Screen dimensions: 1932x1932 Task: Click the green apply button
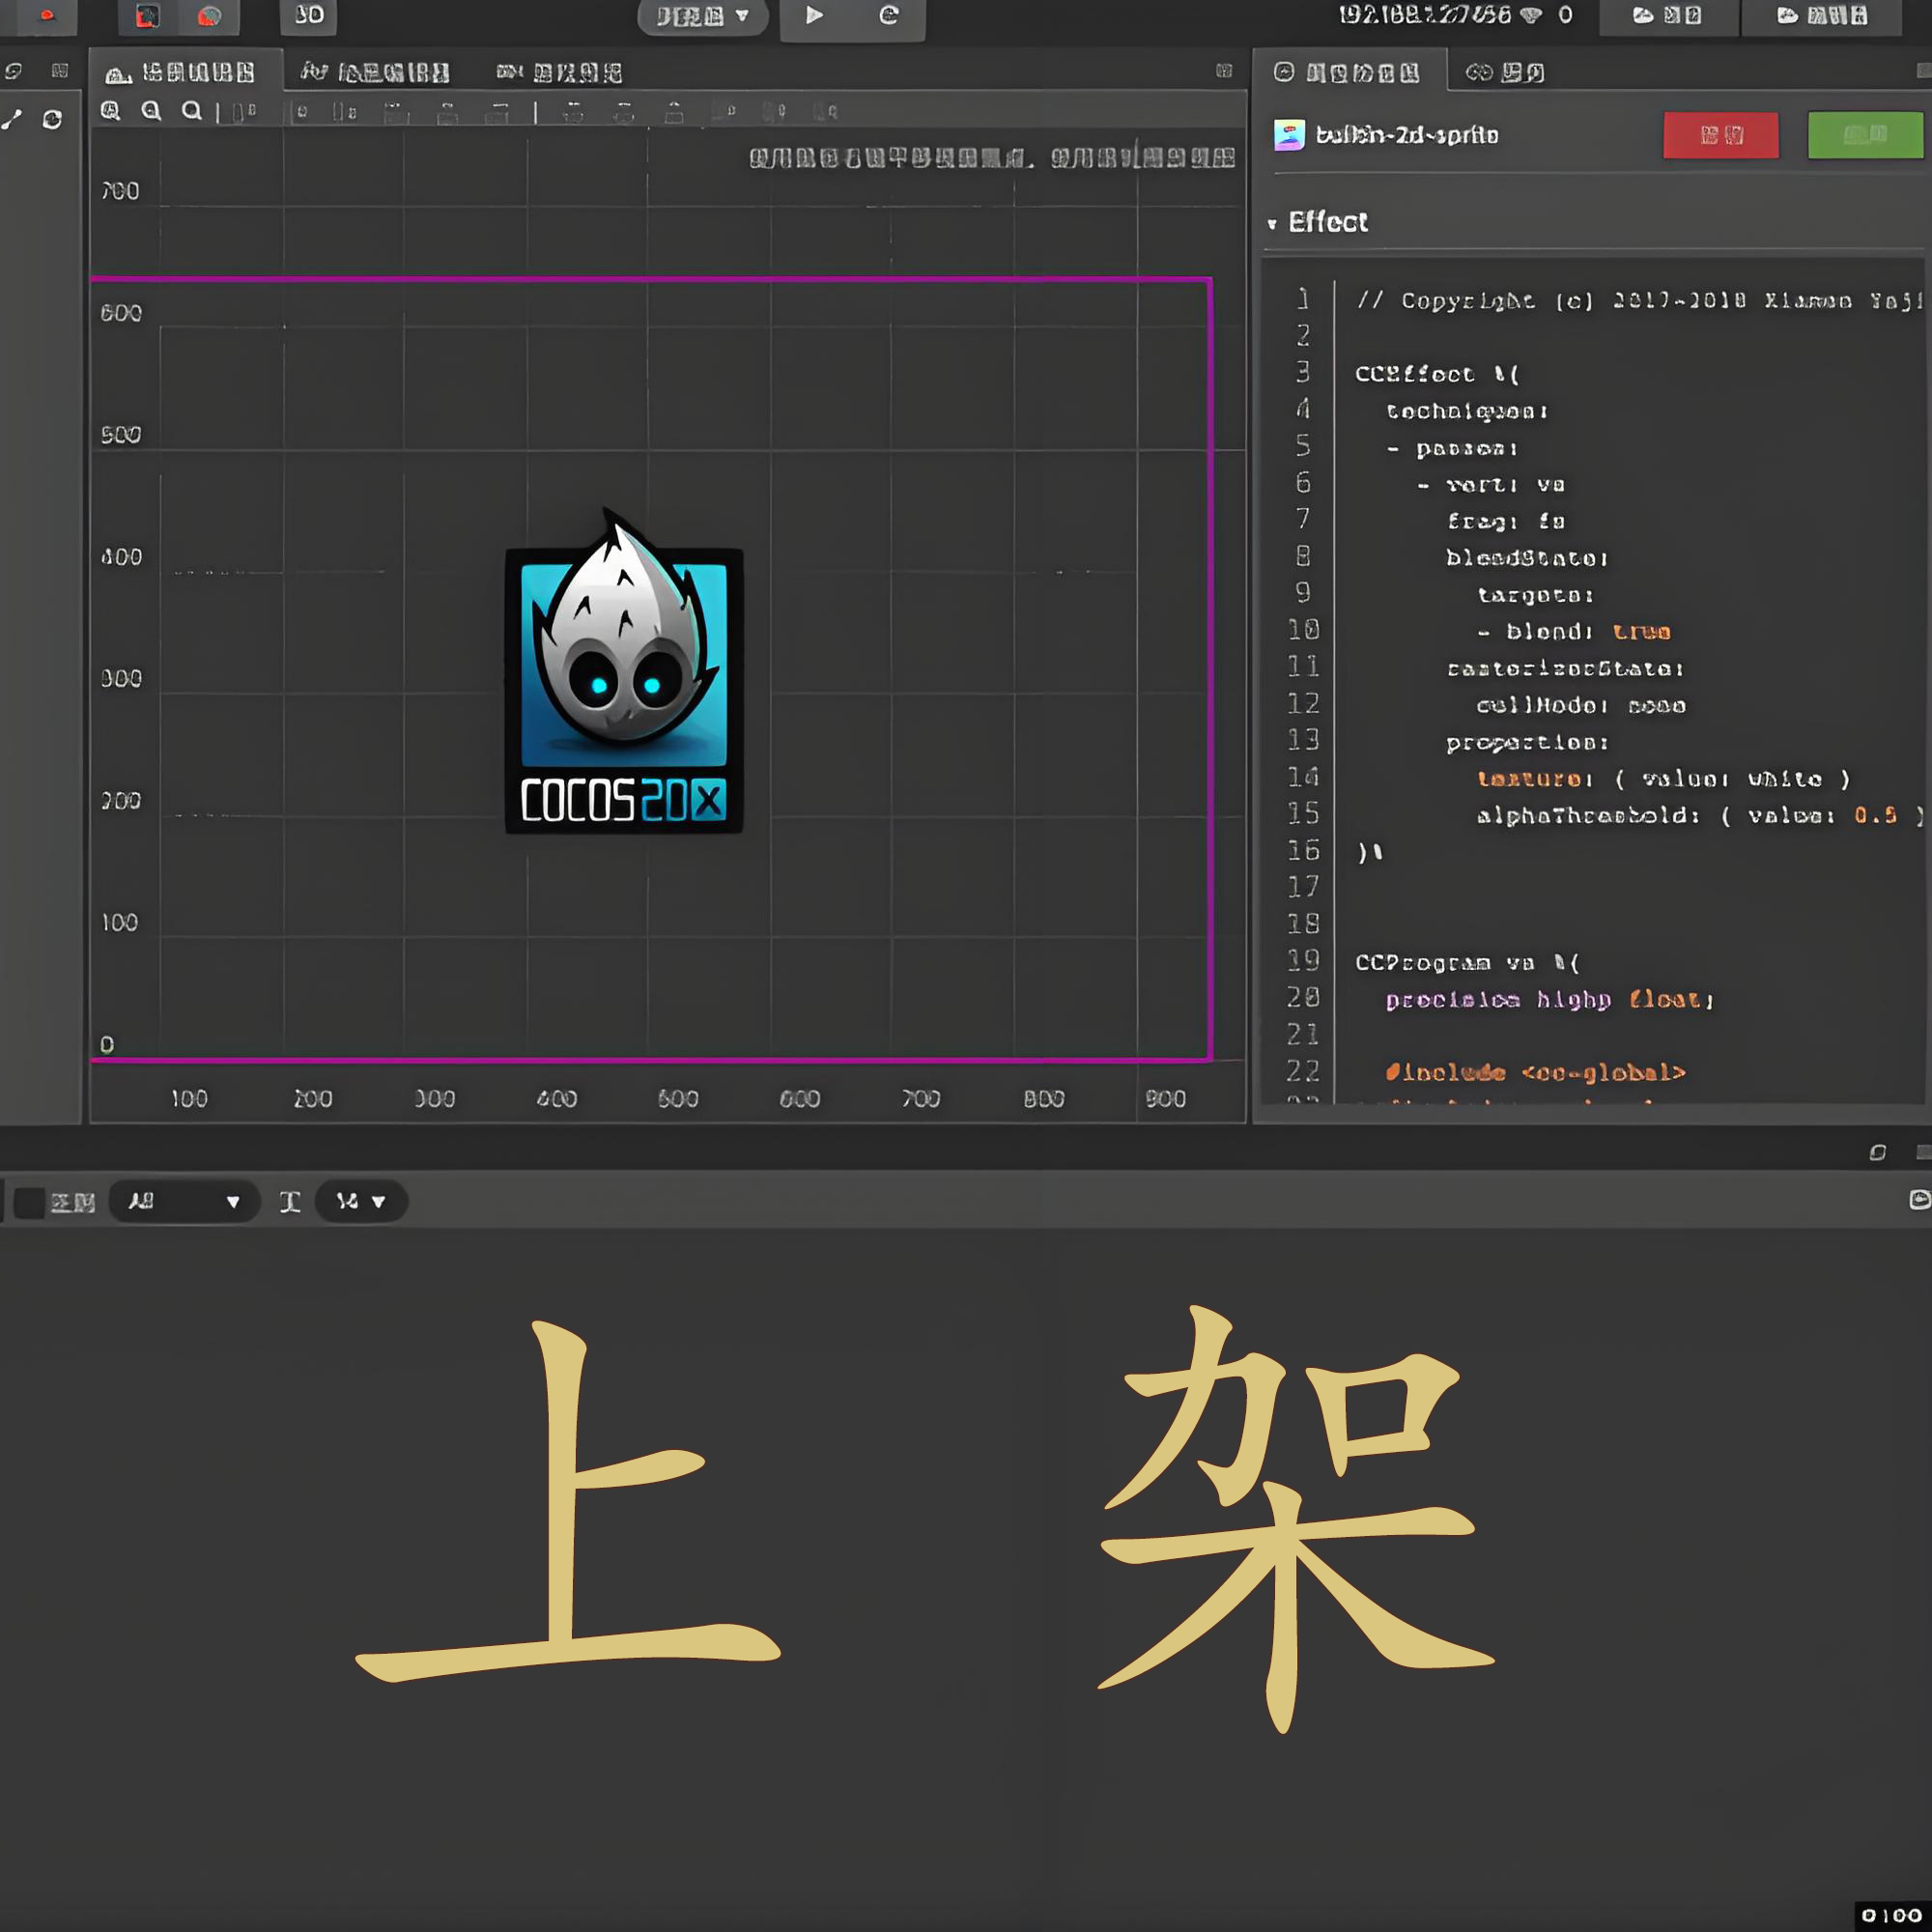[x=1864, y=135]
